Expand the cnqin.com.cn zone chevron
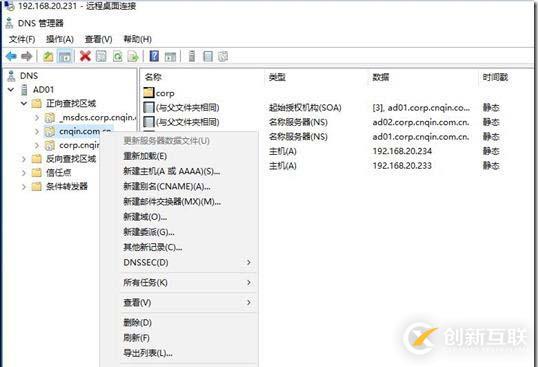 [x=37, y=131]
